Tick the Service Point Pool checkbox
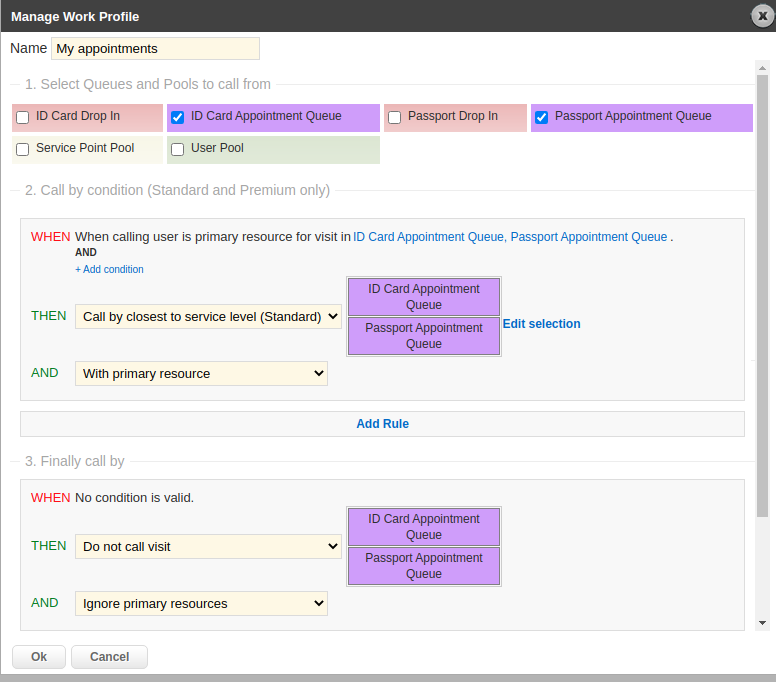The image size is (776, 682). (23, 150)
